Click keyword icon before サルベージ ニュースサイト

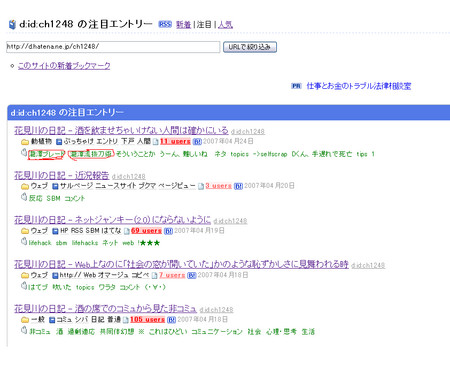coord(55,186)
